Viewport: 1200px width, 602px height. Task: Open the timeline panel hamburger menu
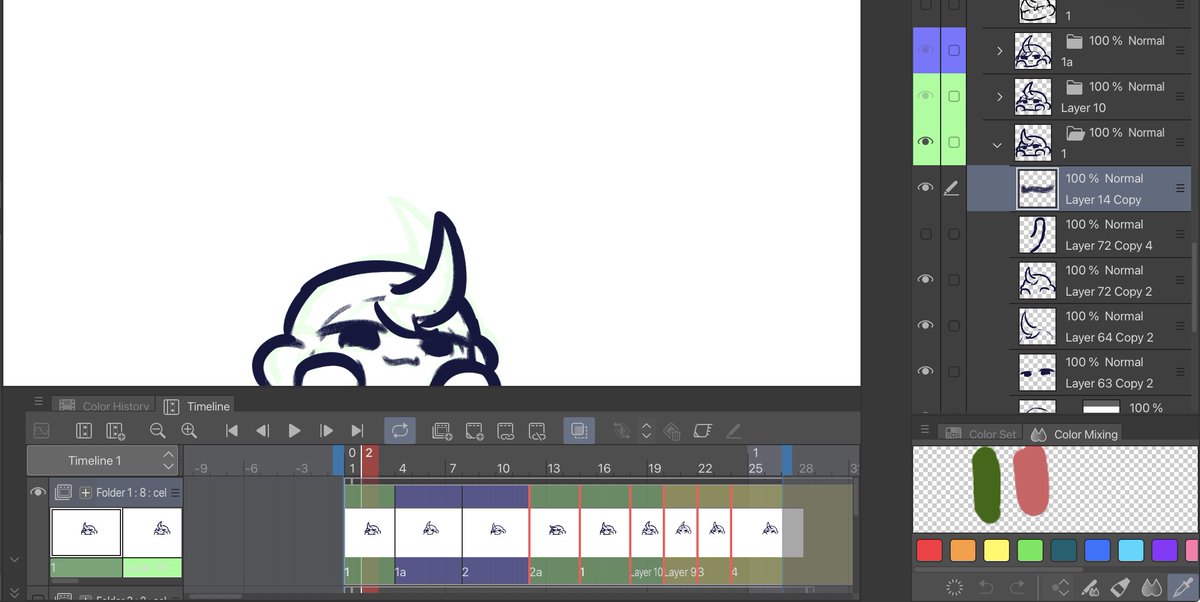[x=38, y=402]
